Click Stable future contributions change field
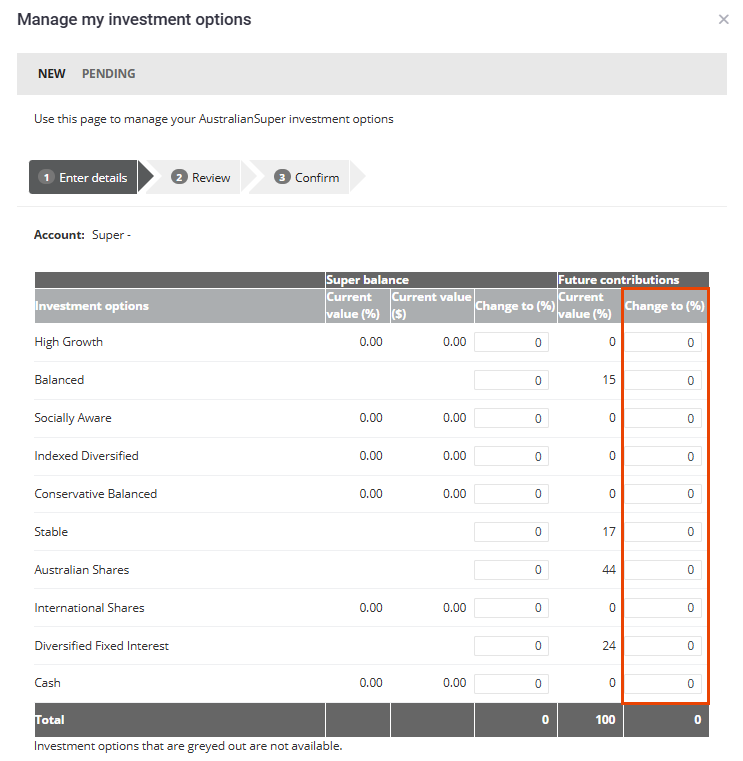This screenshot has width=743, height=761. coord(664,532)
